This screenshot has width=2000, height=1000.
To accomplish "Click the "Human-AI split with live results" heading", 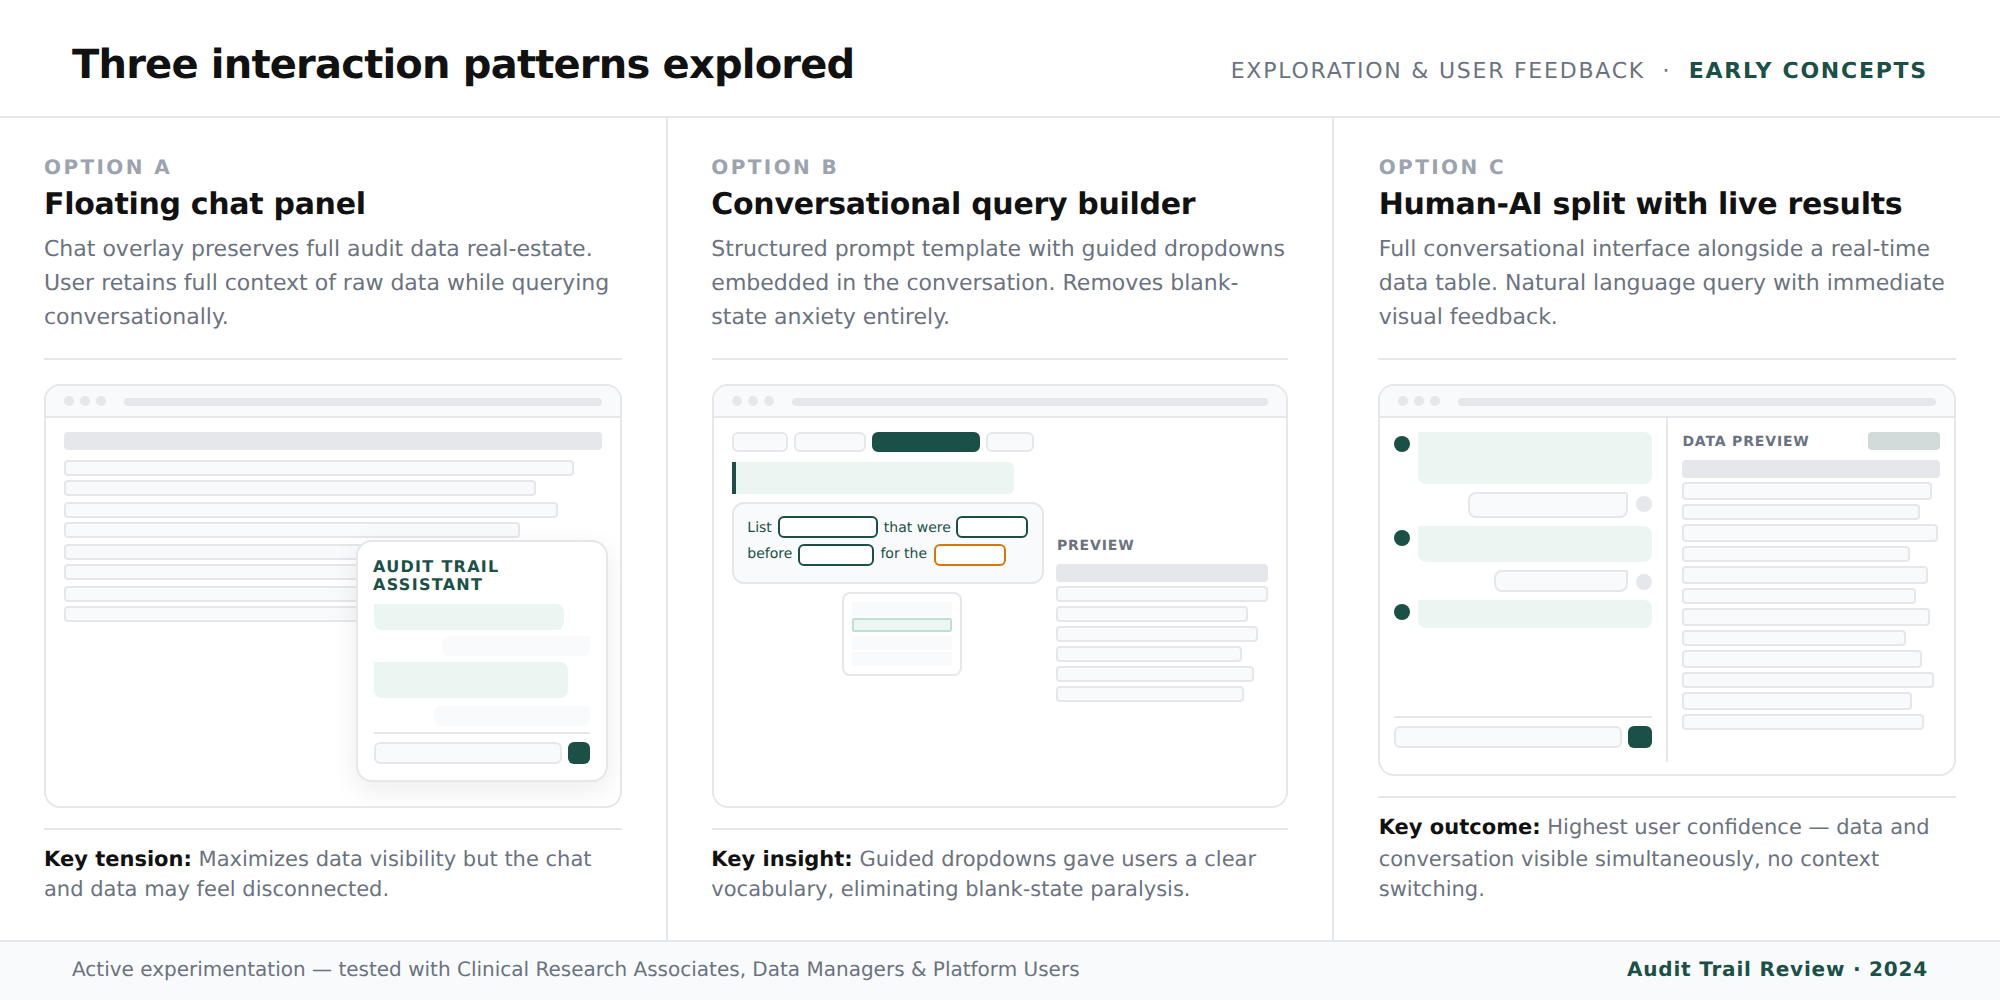I will click(1640, 204).
